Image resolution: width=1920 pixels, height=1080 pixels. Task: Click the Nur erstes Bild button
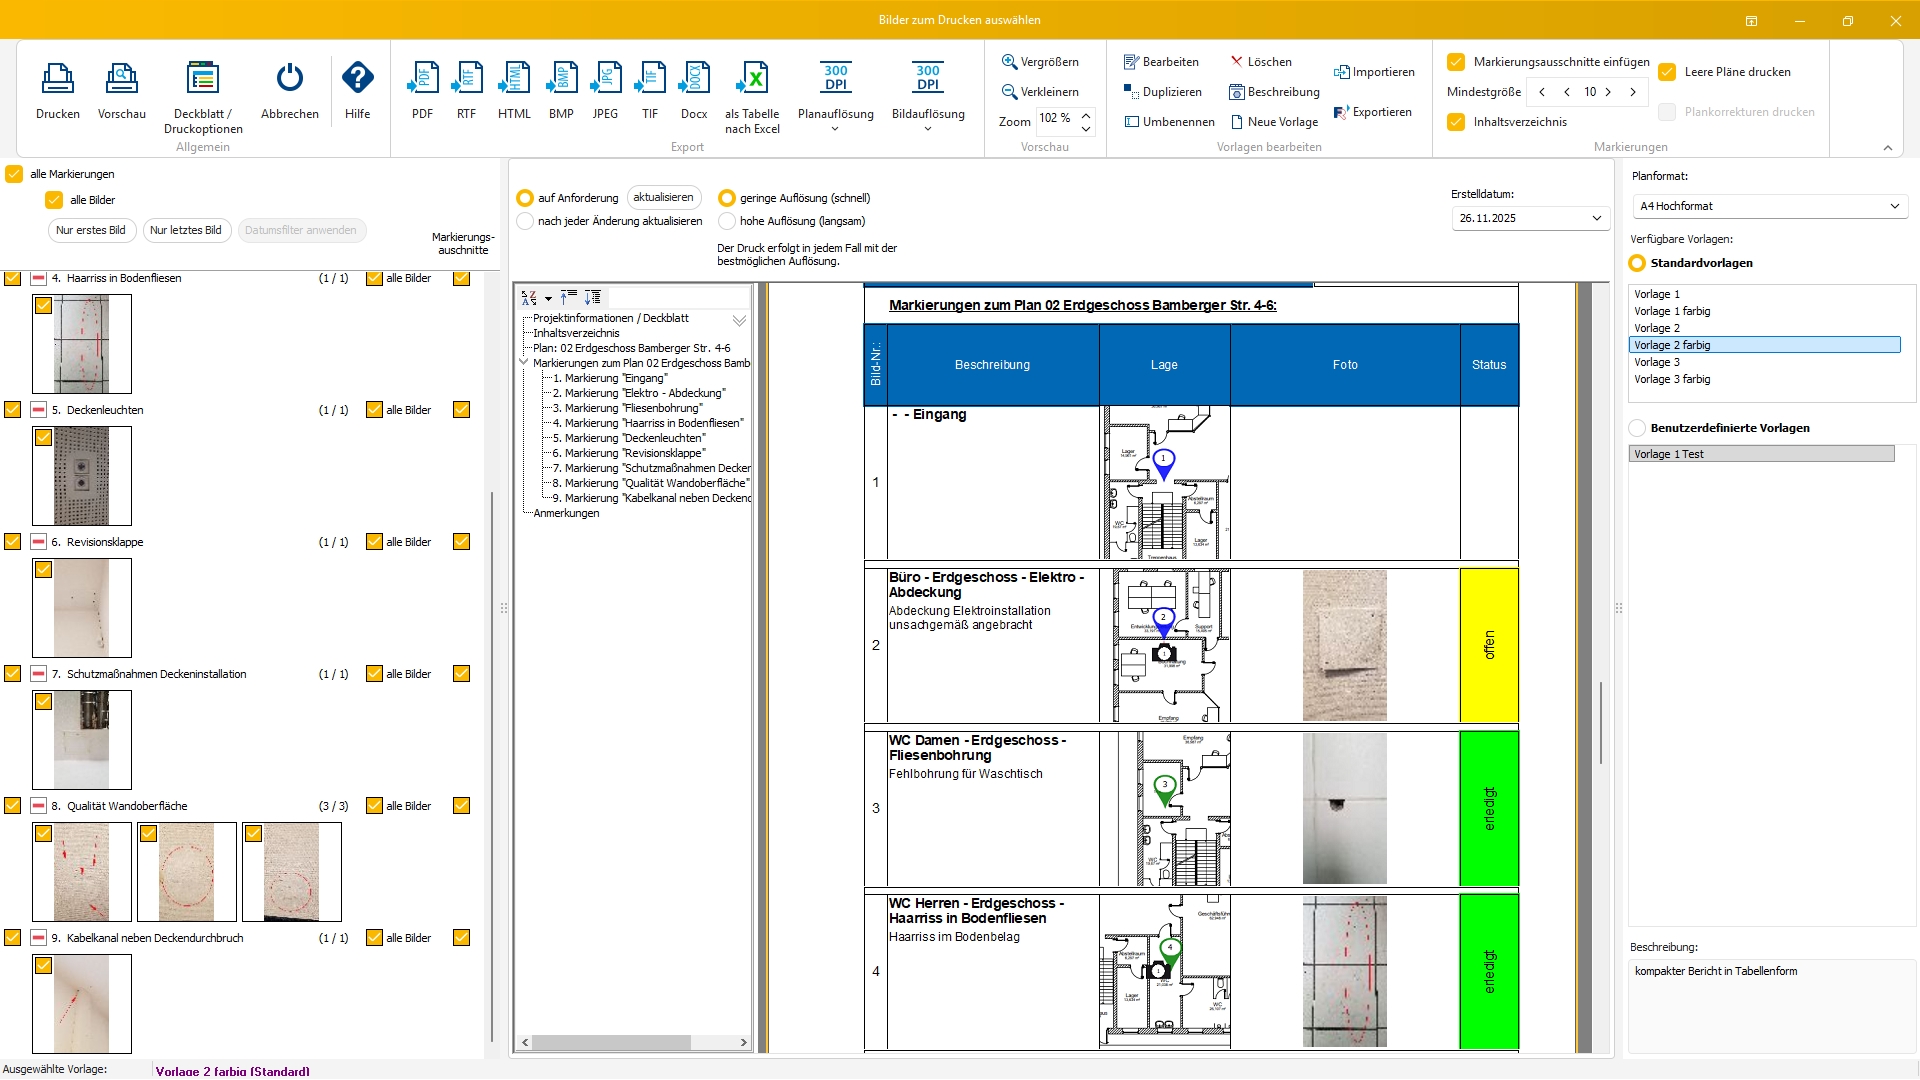(91, 230)
